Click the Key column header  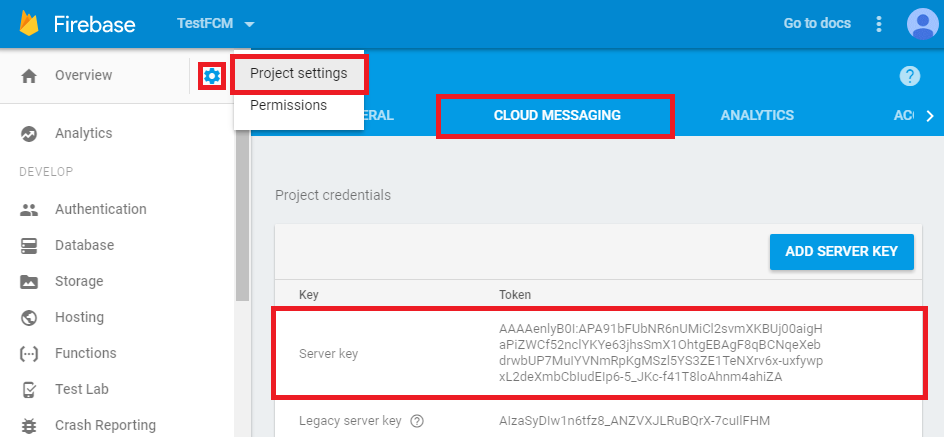coord(309,295)
